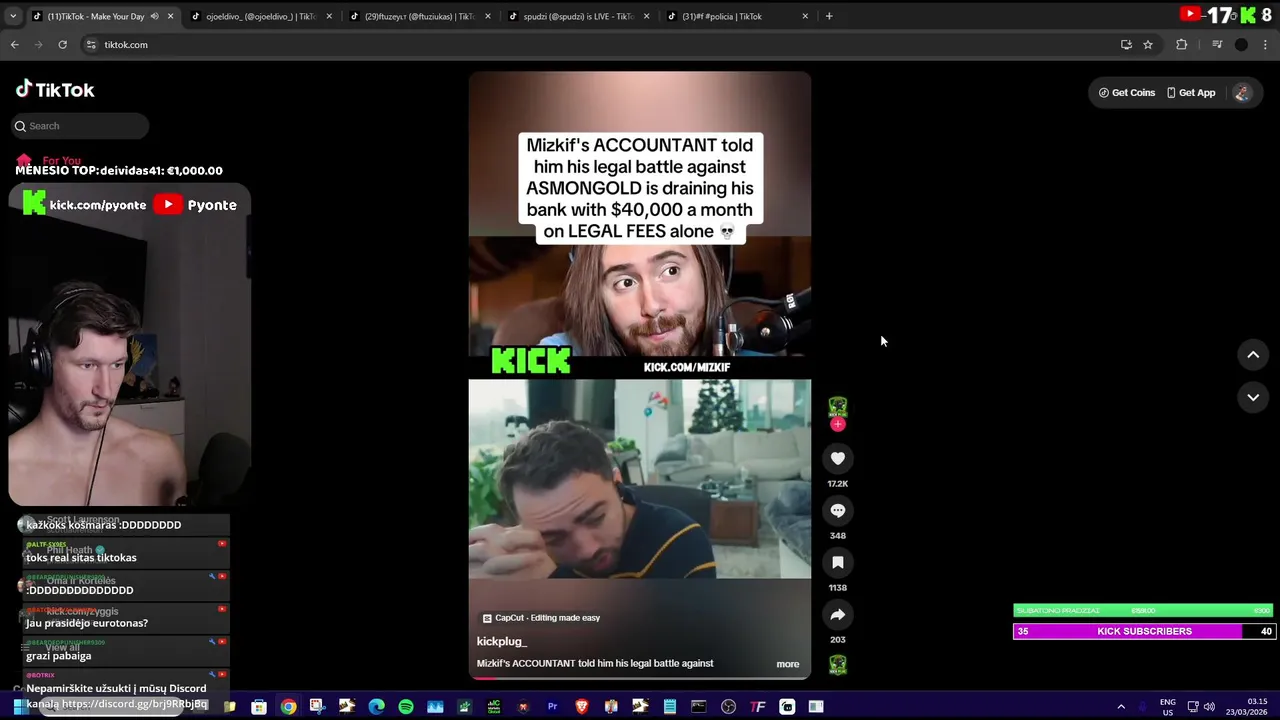Bookmark the video with the save icon

click(838, 562)
